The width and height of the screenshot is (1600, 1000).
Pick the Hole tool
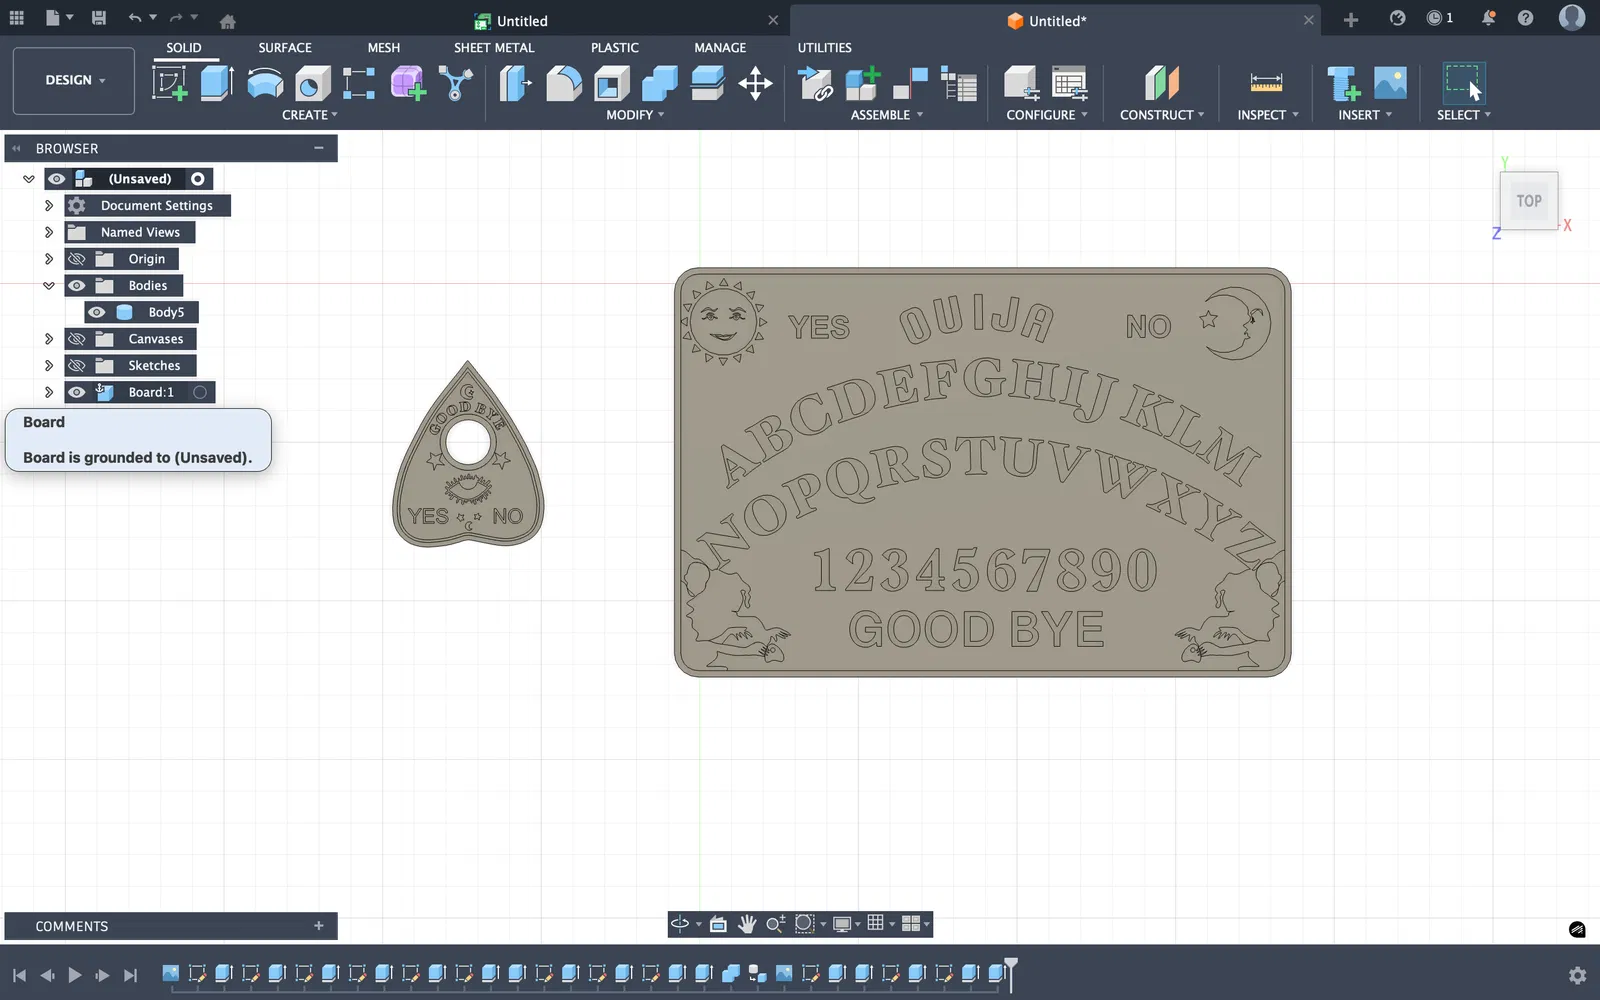tap(312, 83)
